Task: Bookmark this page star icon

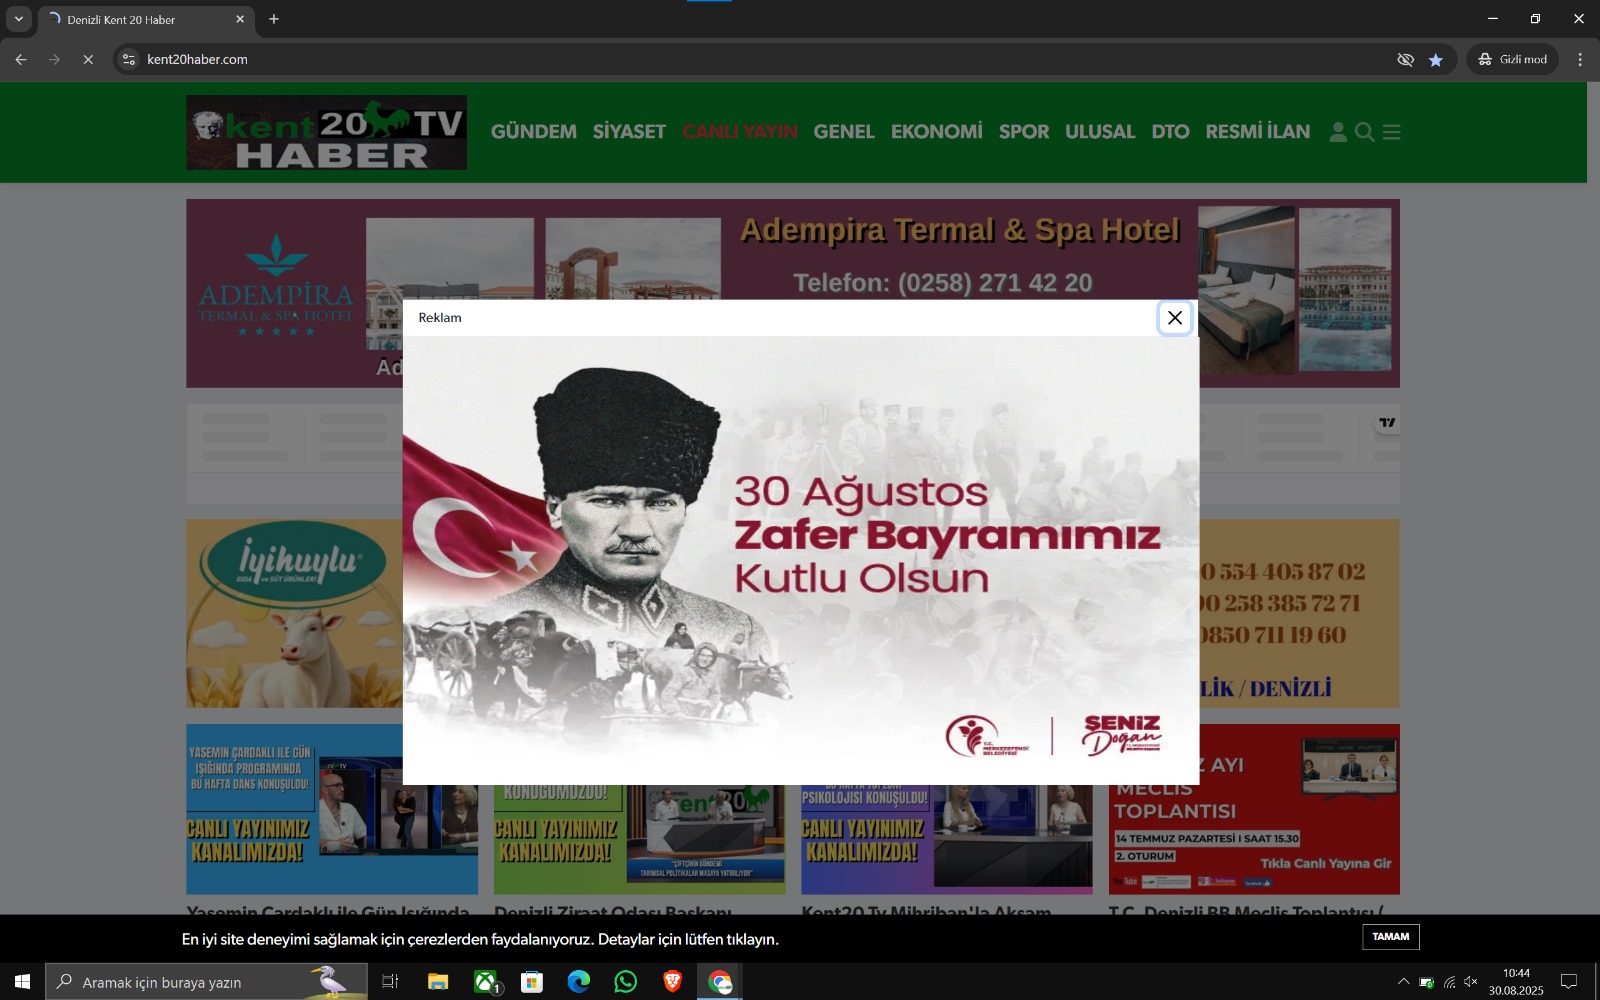Action: [x=1436, y=60]
